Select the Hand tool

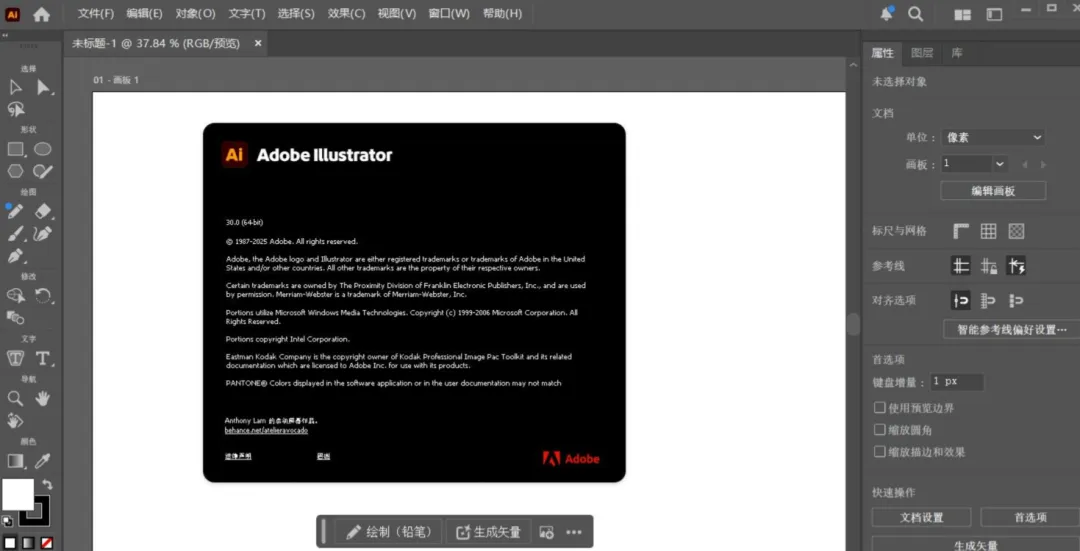click(x=43, y=398)
